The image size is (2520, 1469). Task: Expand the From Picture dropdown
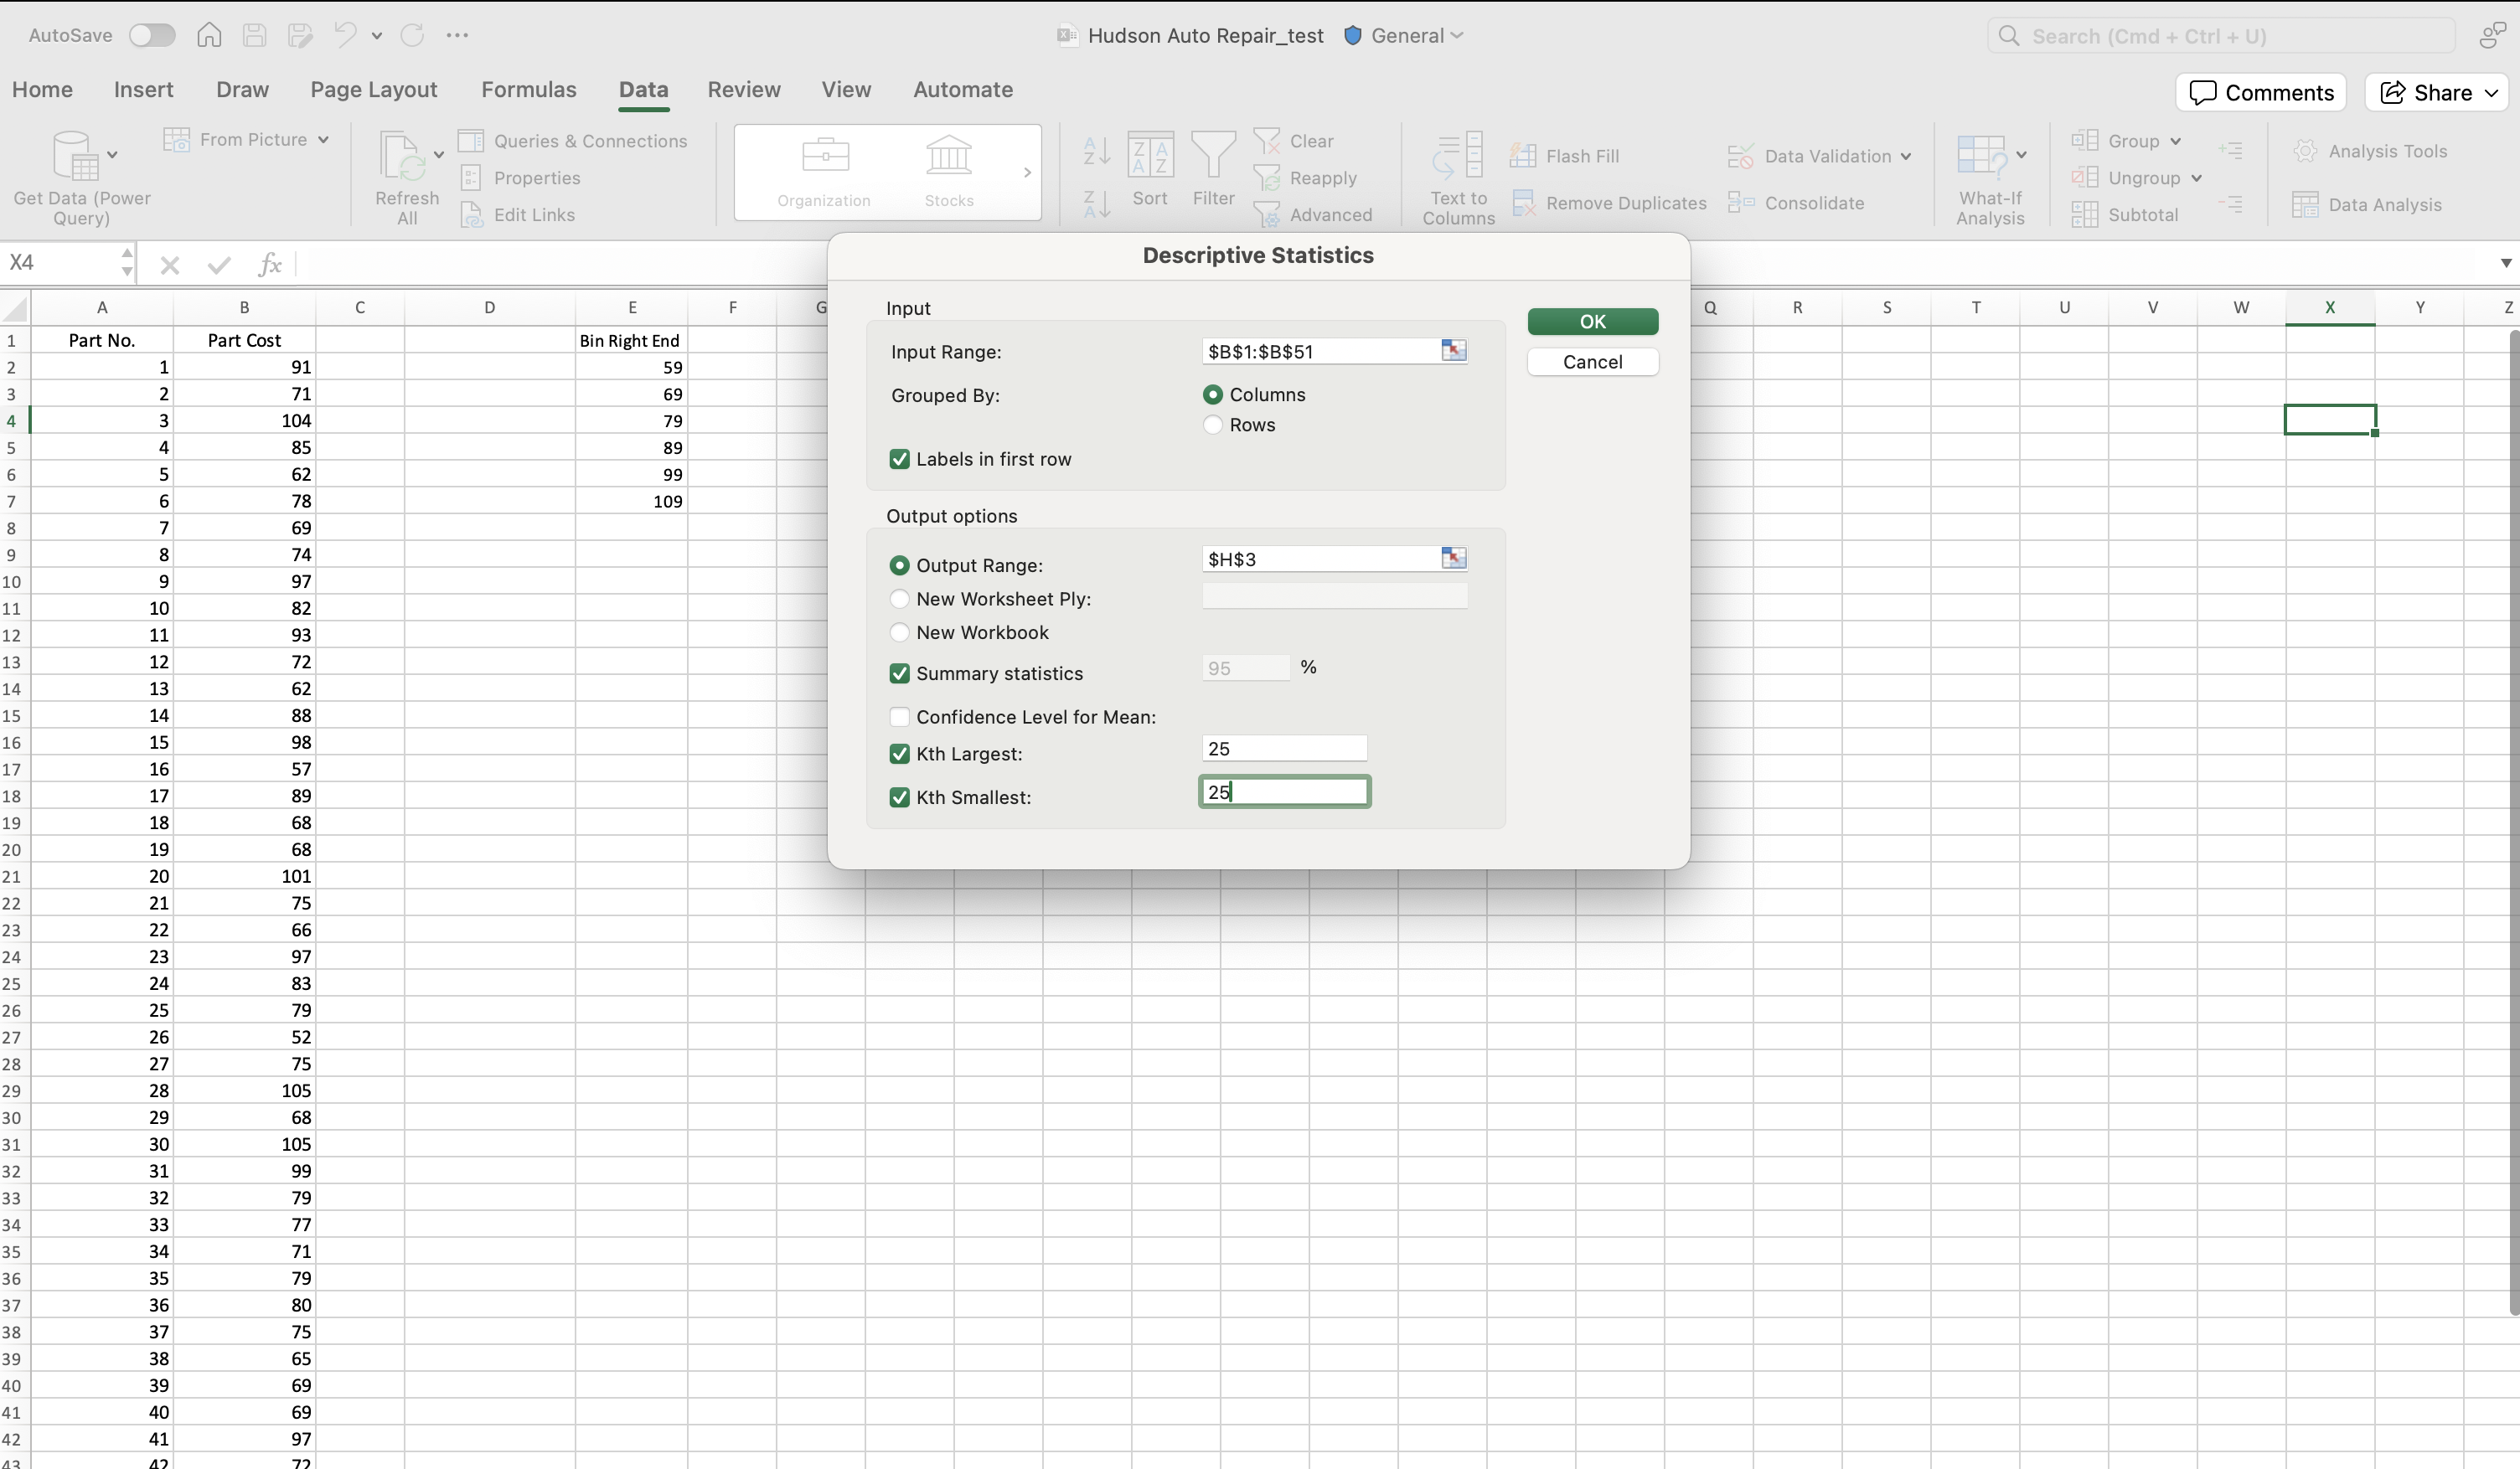tap(324, 140)
